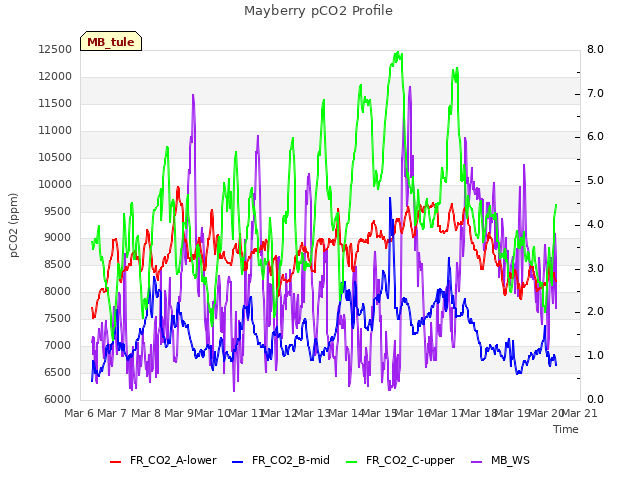
Task: Click the 8500 y-axis tick label
Action: click(x=58, y=265)
